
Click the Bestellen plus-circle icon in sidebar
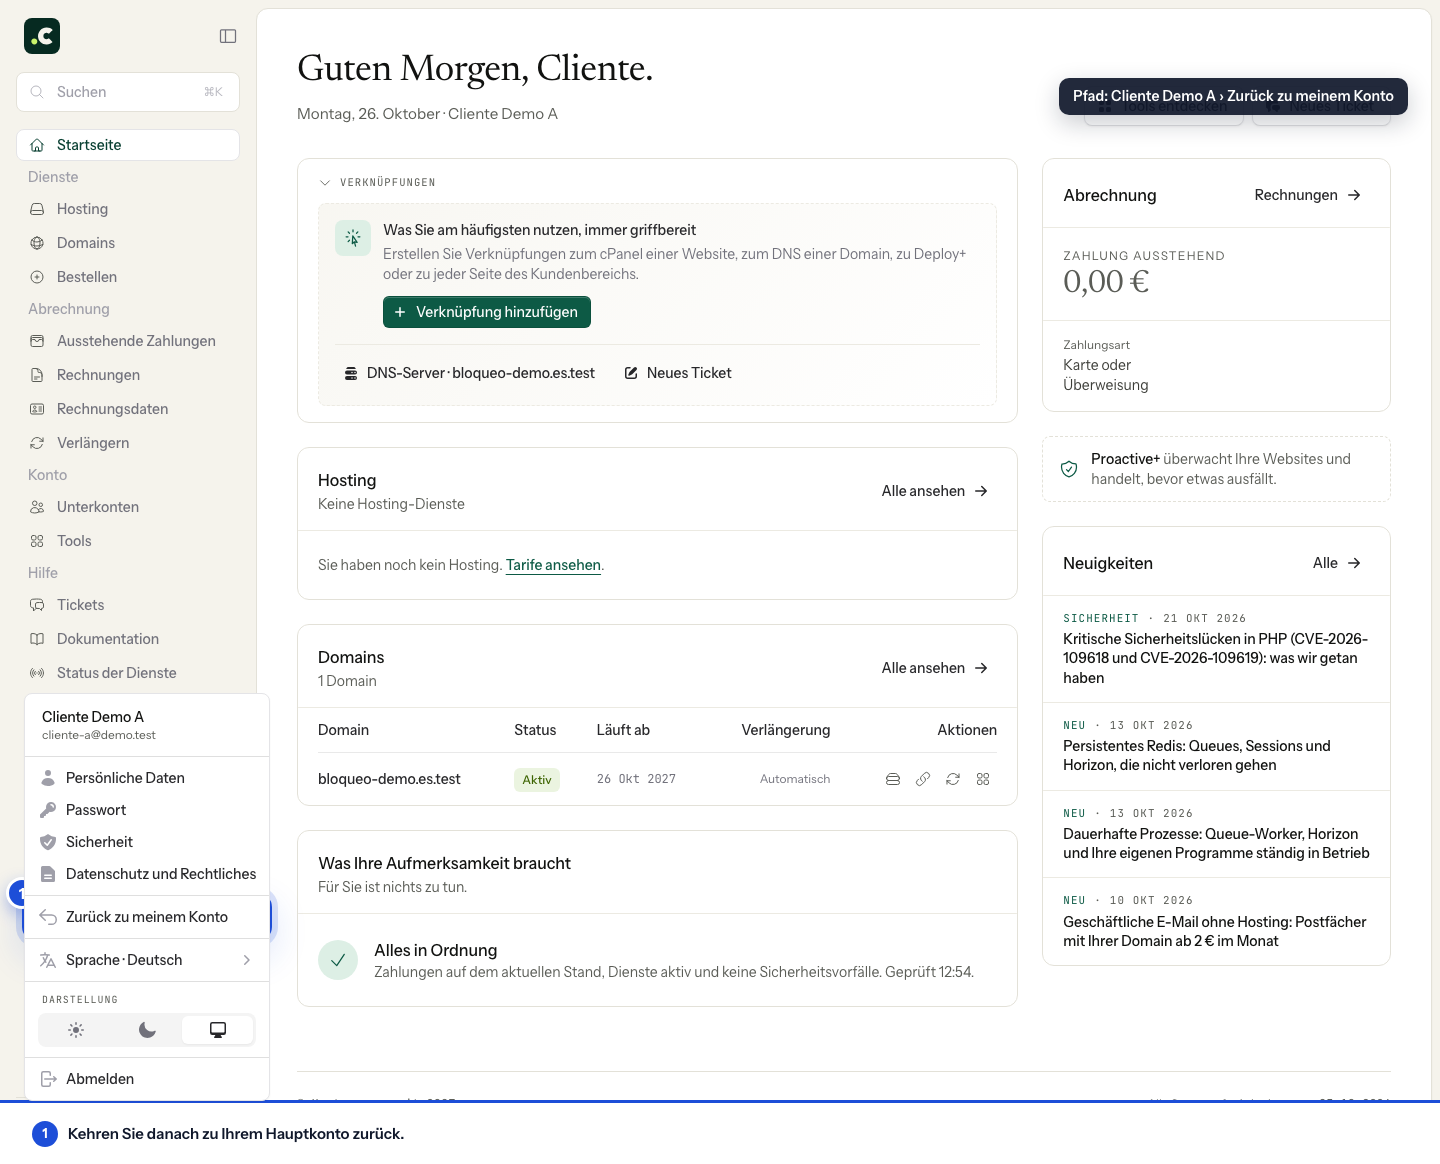[37, 277]
